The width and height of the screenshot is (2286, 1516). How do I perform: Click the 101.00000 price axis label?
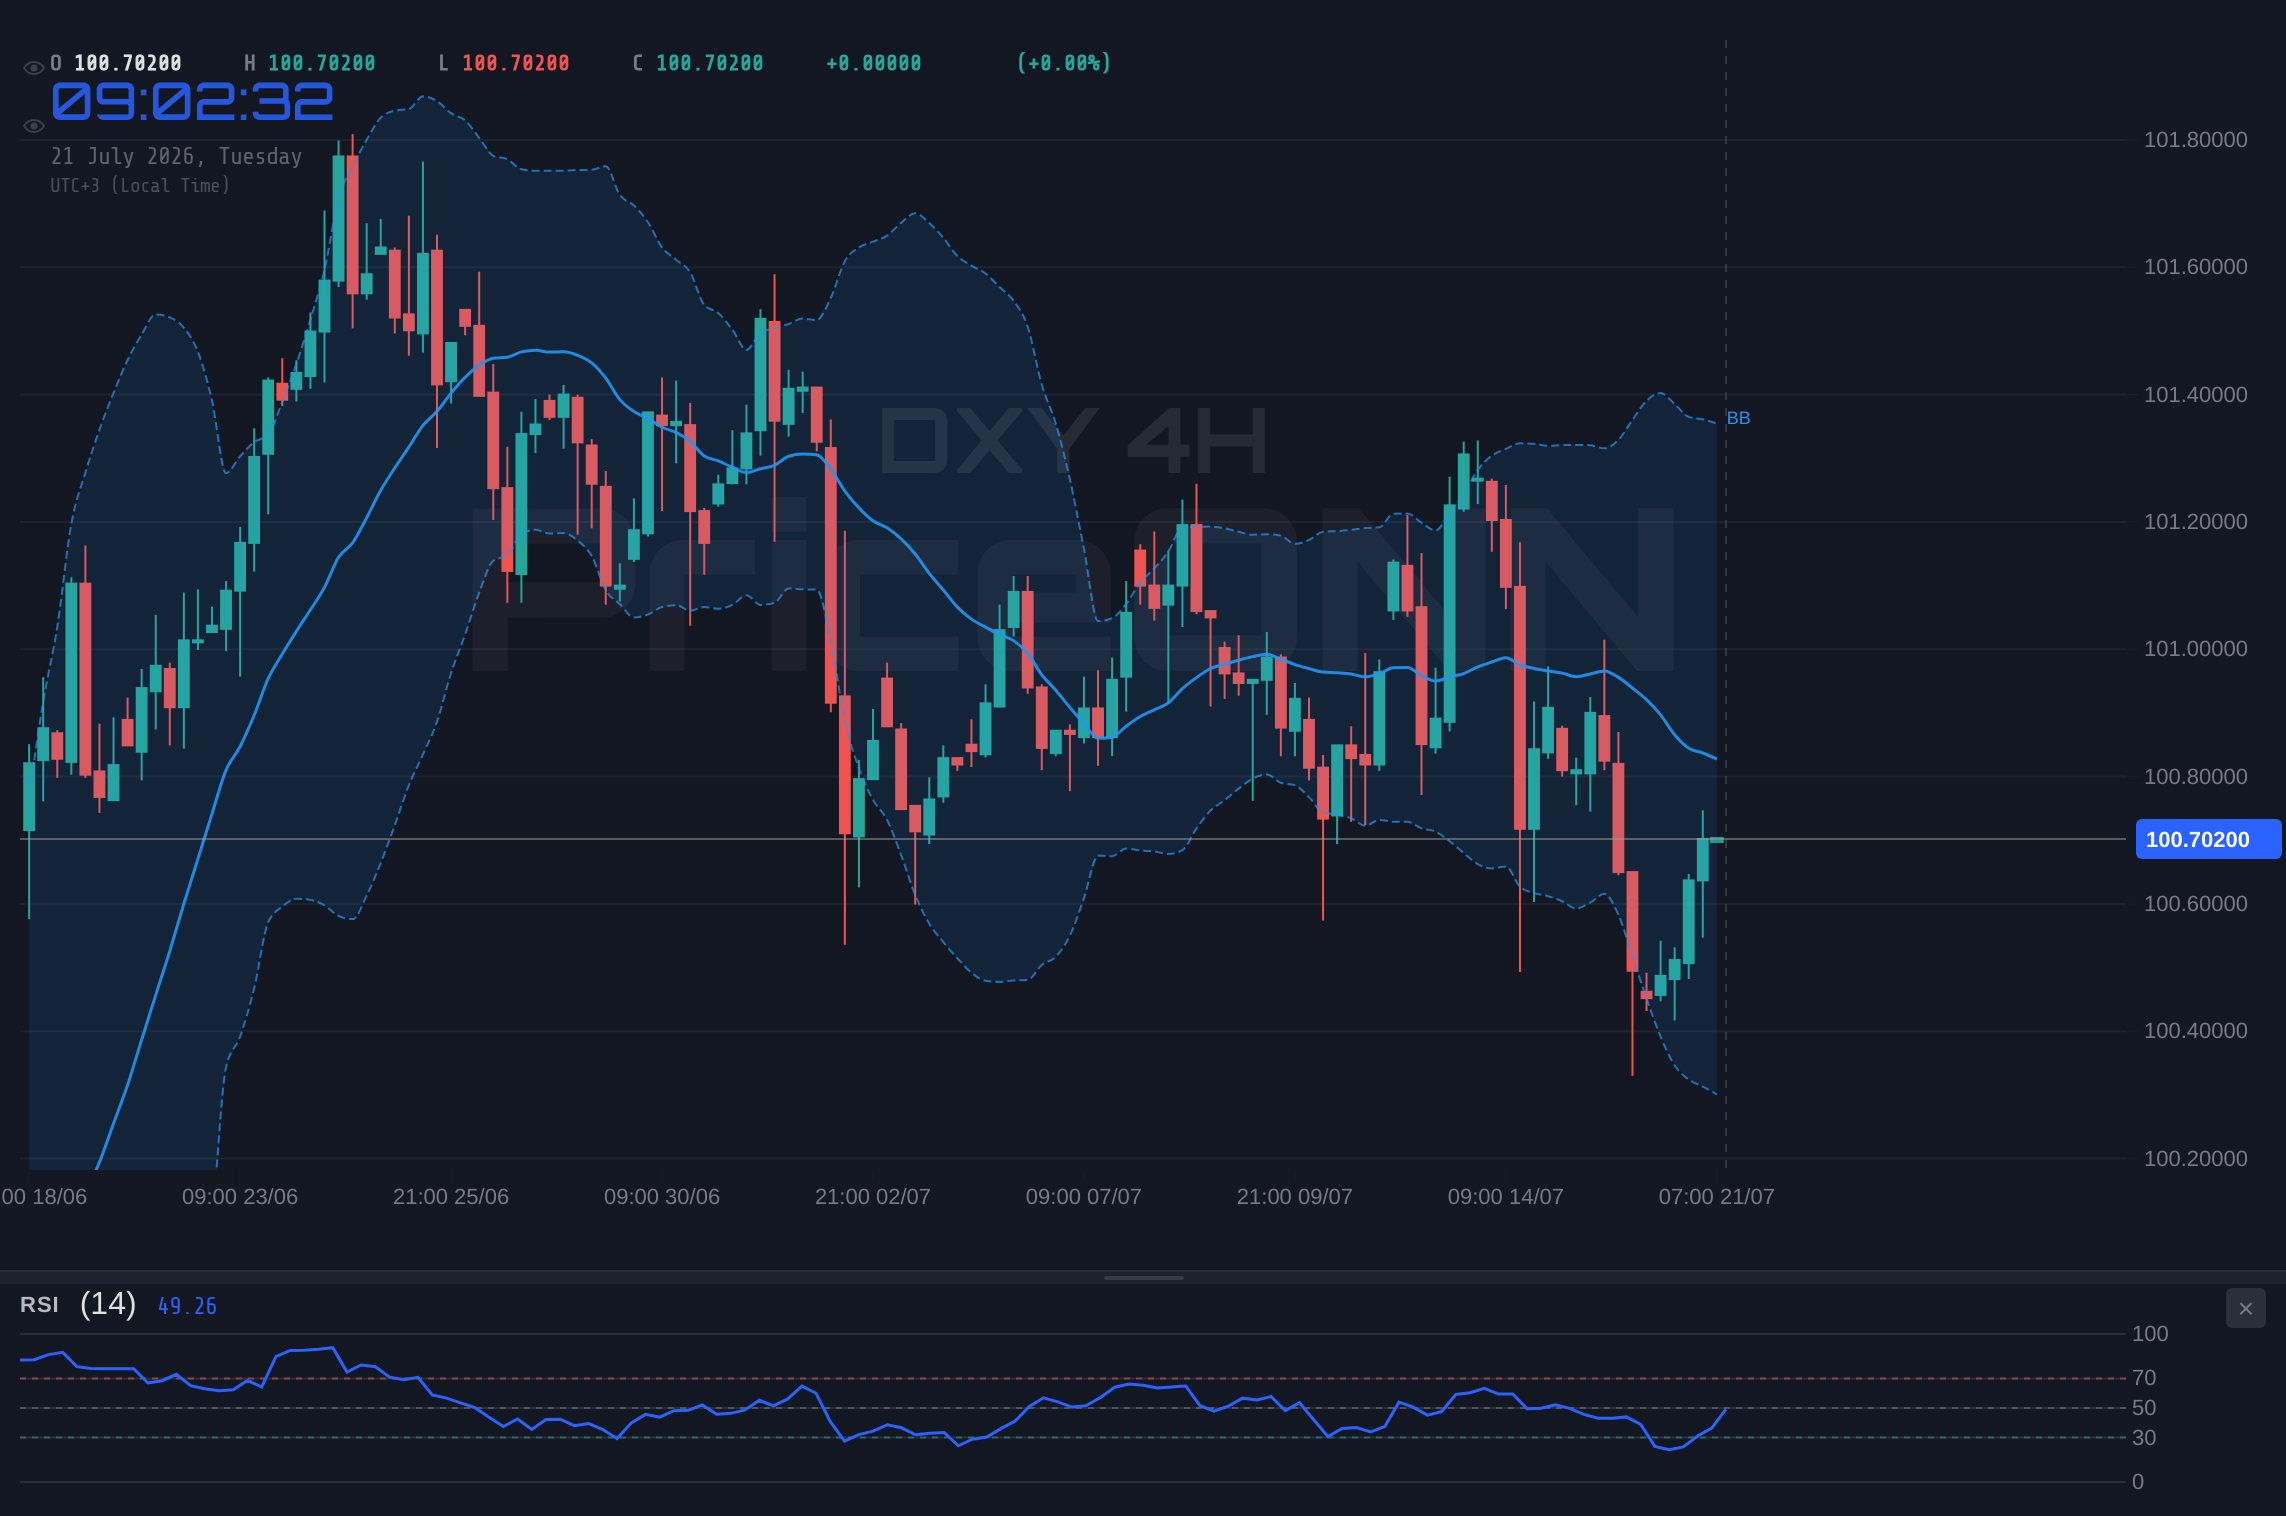pyautogui.click(x=2195, y=649)
